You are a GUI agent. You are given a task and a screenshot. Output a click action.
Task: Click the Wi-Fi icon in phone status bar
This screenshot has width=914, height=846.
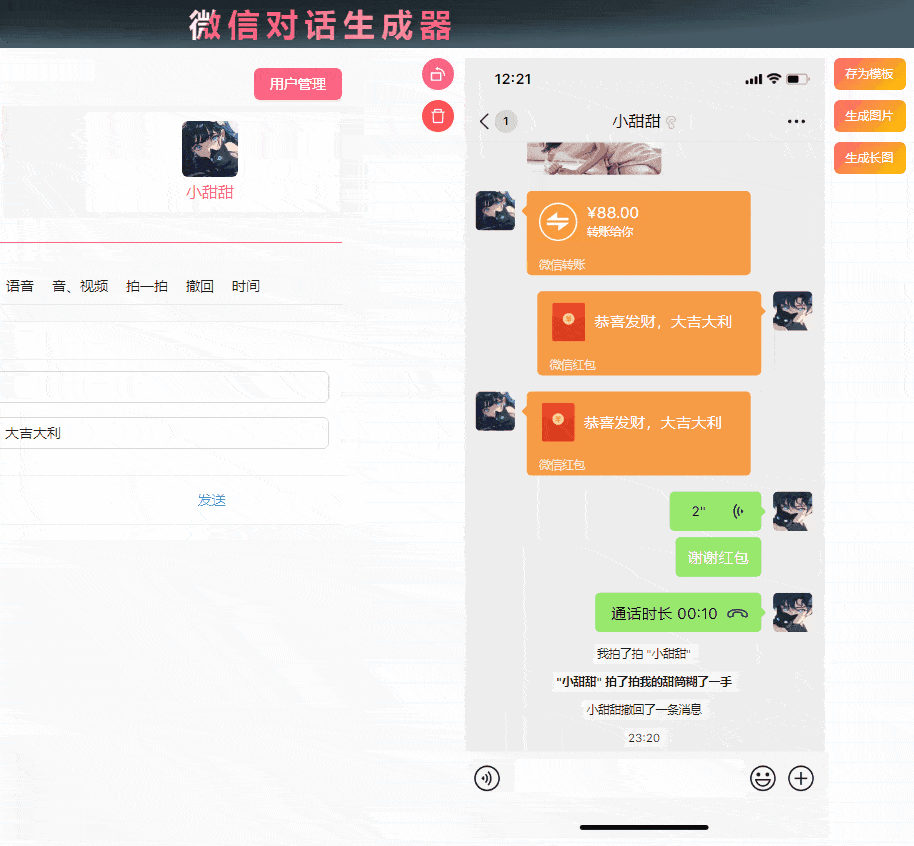[x=774, y=79]
